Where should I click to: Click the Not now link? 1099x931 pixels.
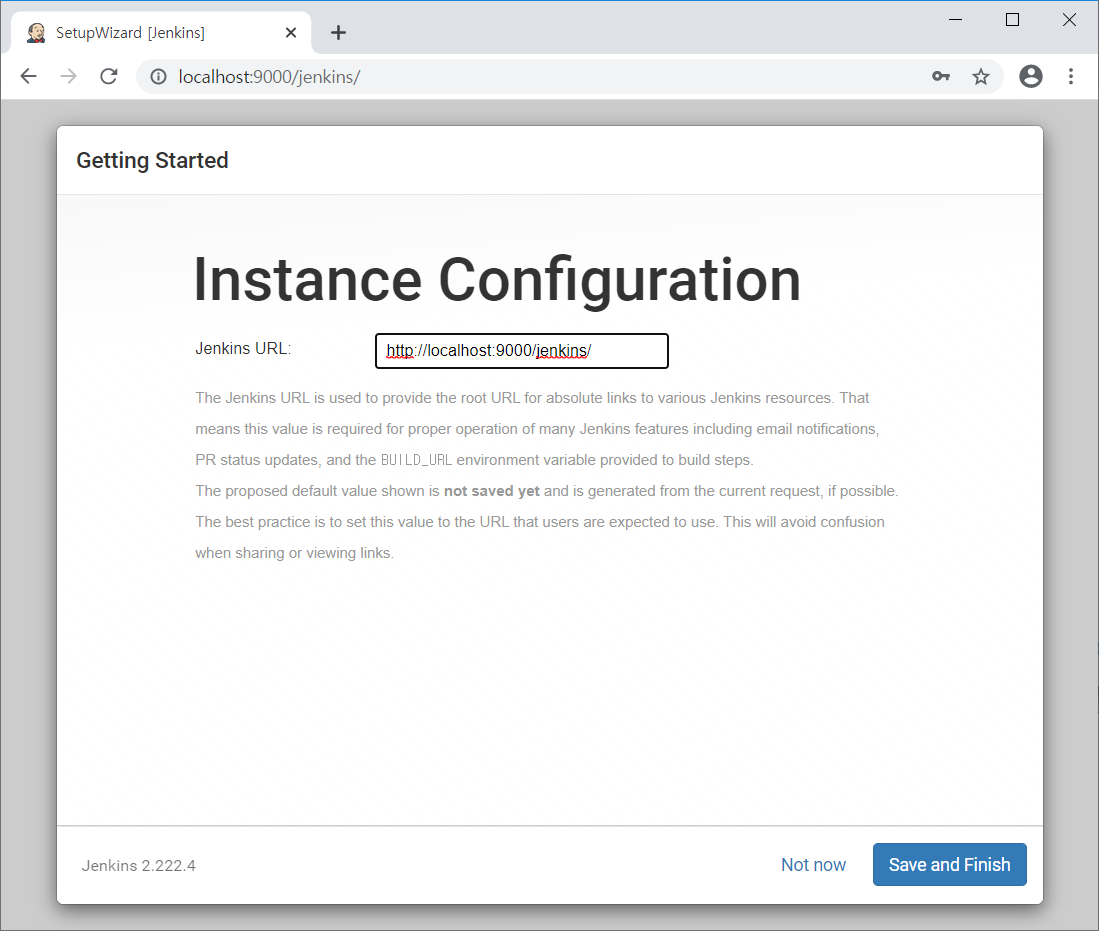(x=813, y=864)
